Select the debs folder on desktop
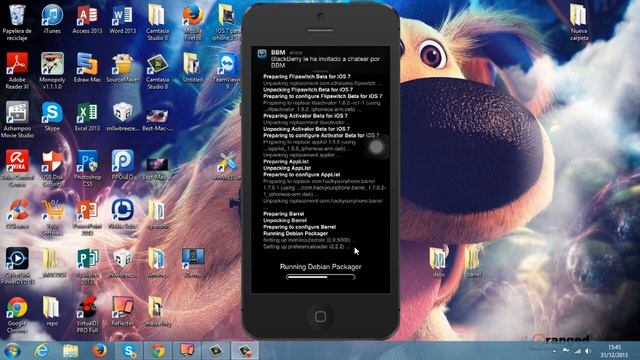The width and height of the screenshot is (640, 360). [438, 262]
